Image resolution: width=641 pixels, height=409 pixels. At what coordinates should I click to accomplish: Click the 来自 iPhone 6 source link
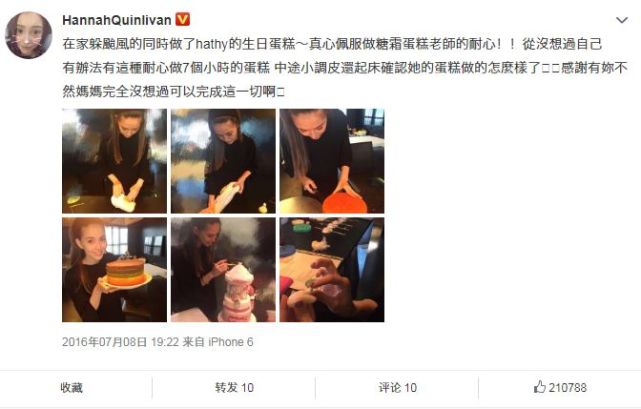point(218,342)
